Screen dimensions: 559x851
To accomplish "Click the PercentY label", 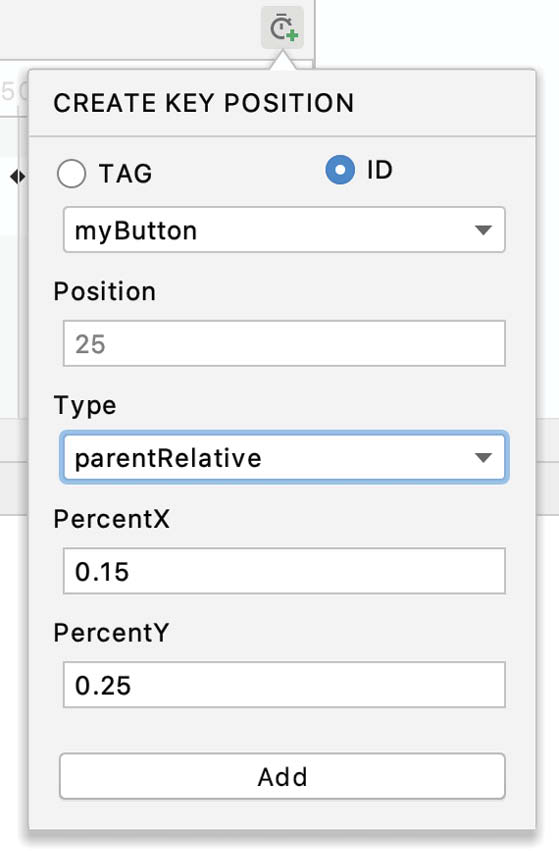I will pyautogui.click(x=111, y=633).
